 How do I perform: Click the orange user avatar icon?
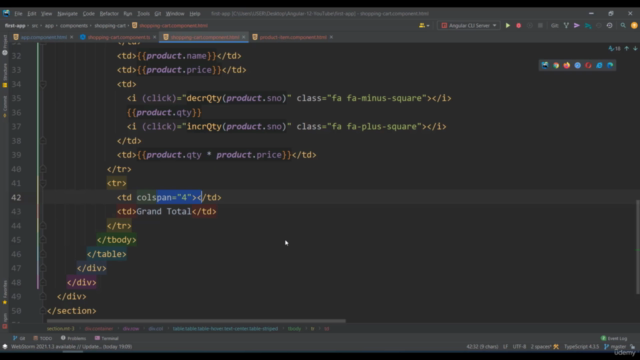[634, 25]
